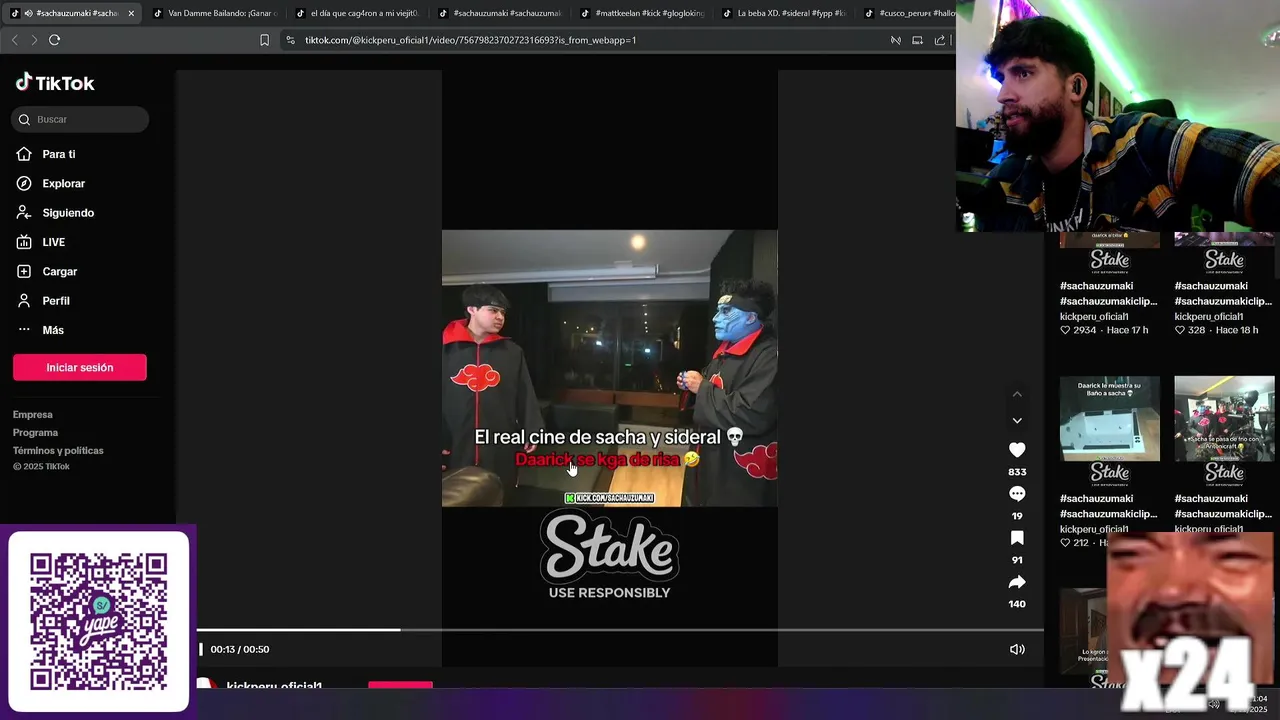
Task: Switch to the 'La beba XD' tab
Action: pos(785,13)
